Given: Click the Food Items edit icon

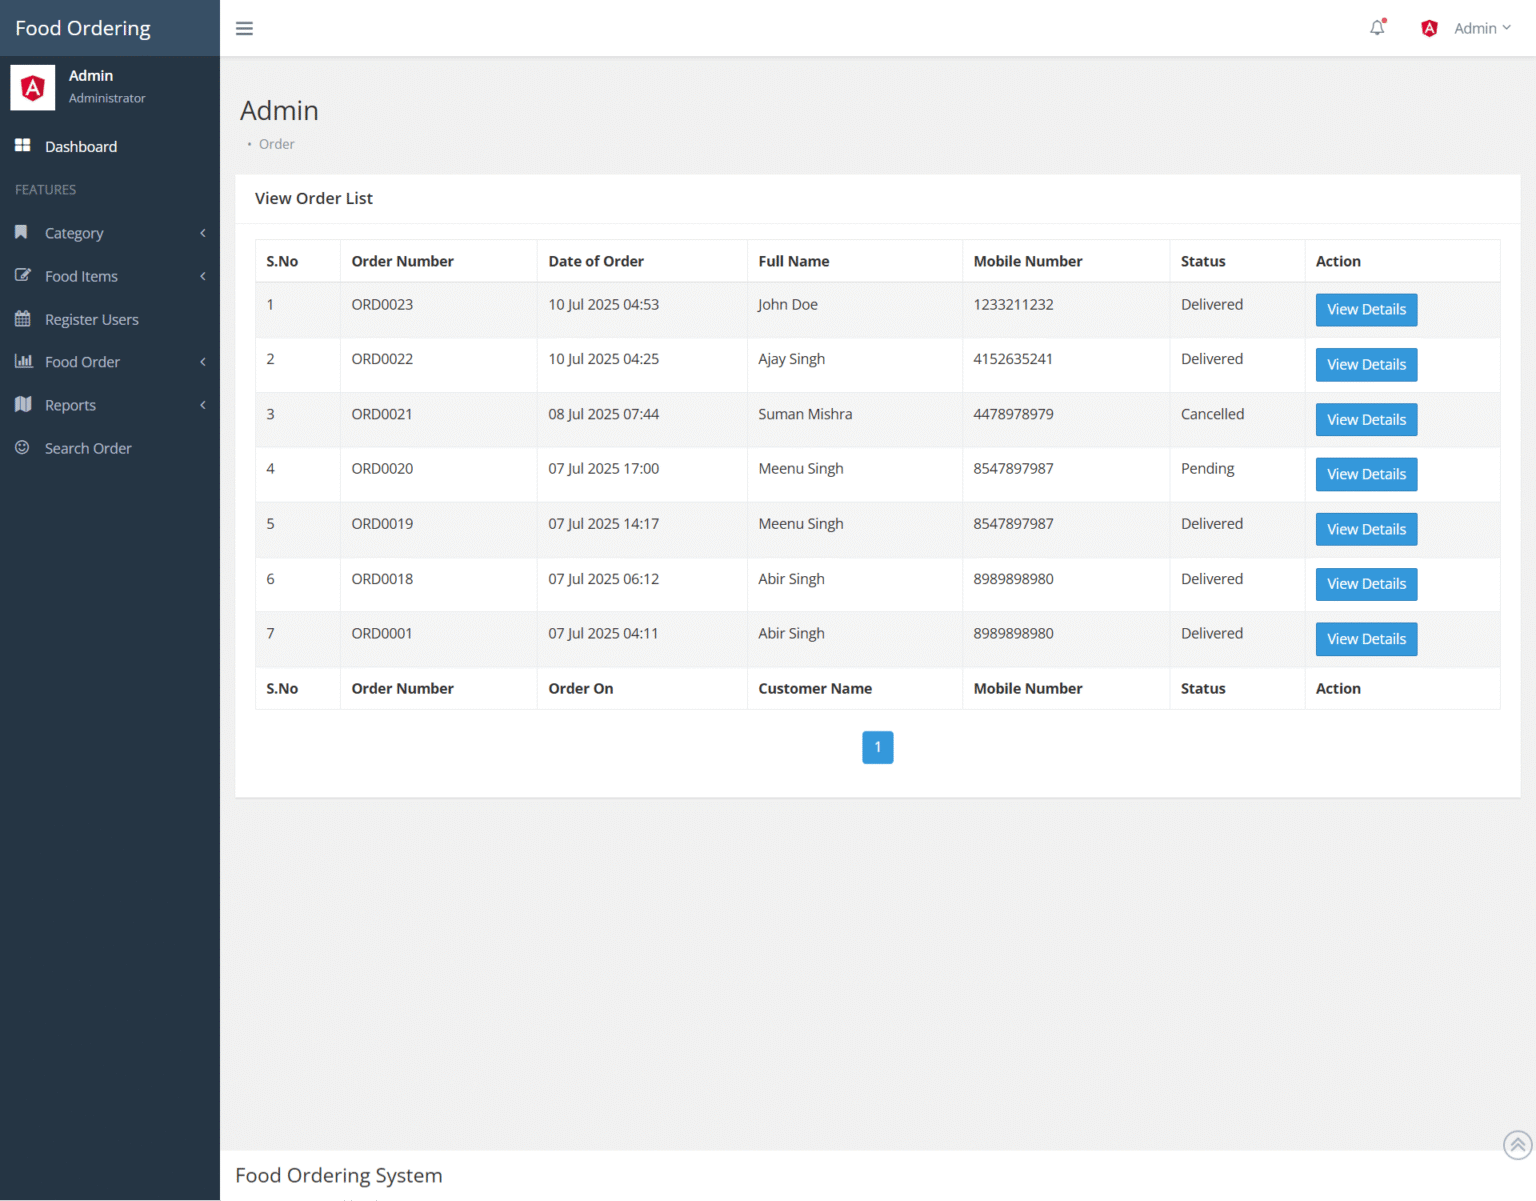Looking at the screenshot, I should 22,276.
